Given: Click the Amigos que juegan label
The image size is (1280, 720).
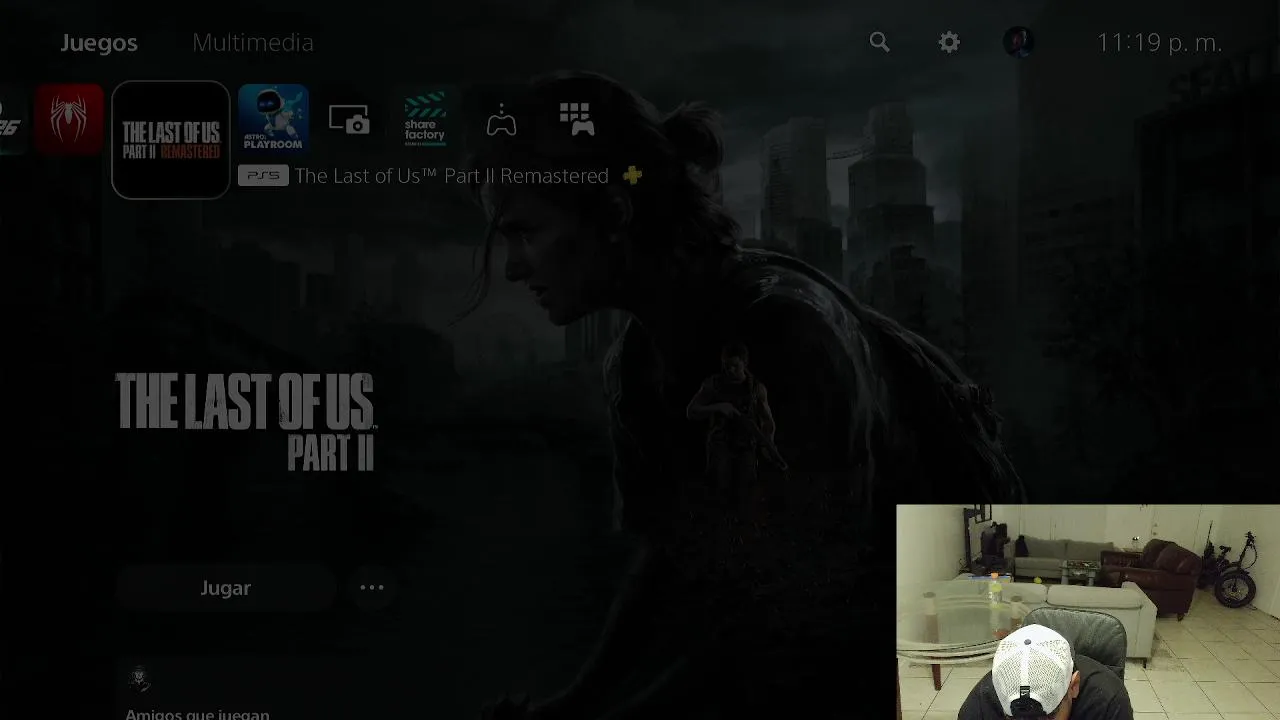Looking at the screenshot, I should coord(197,714).
